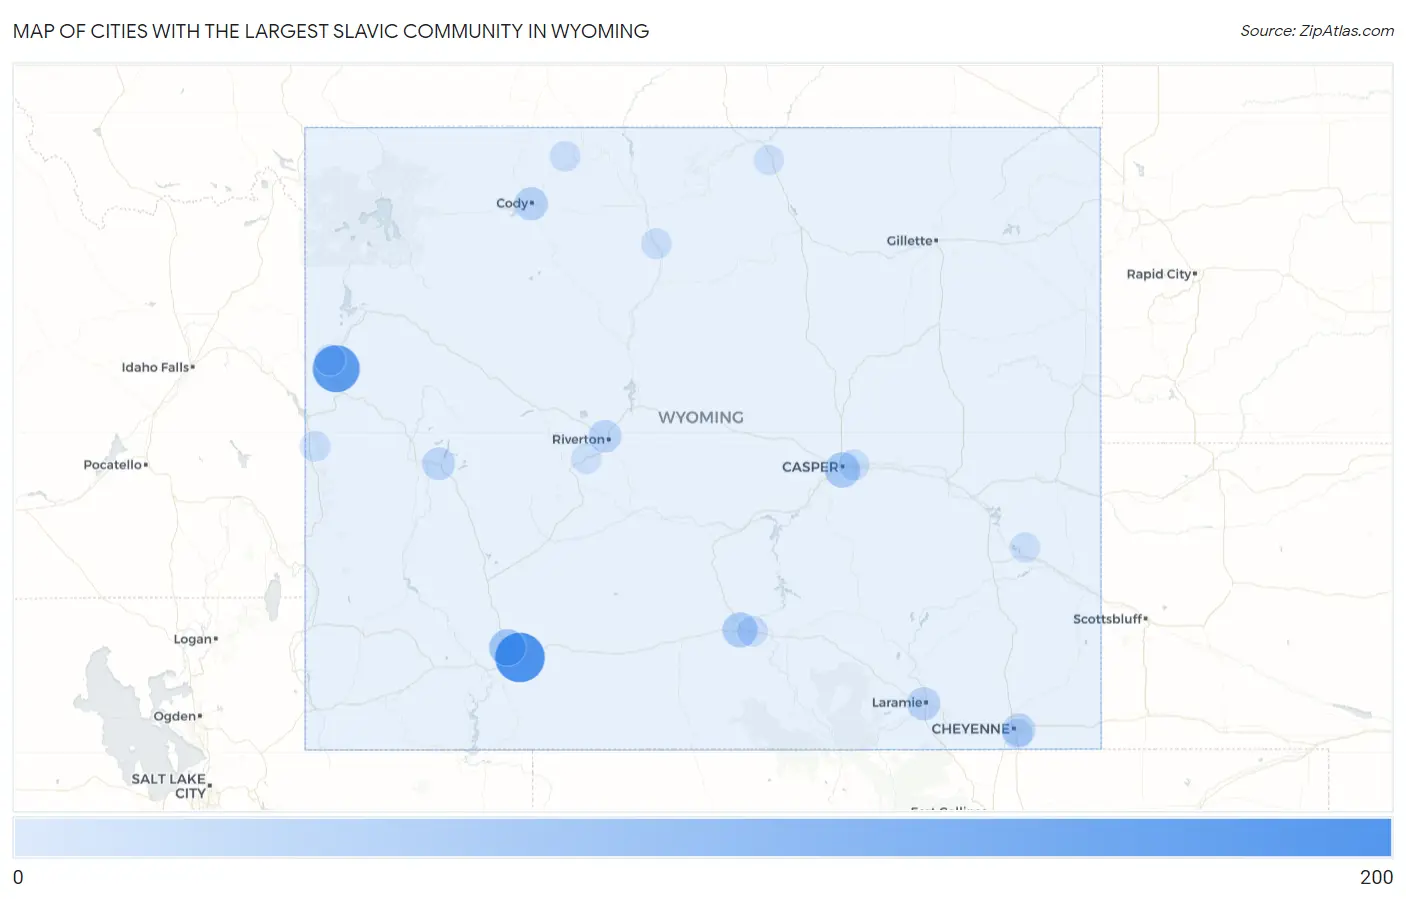This screenshot has width=1406, height=899.
Task: Select the bubble at Cody
Action: (531, 204)
